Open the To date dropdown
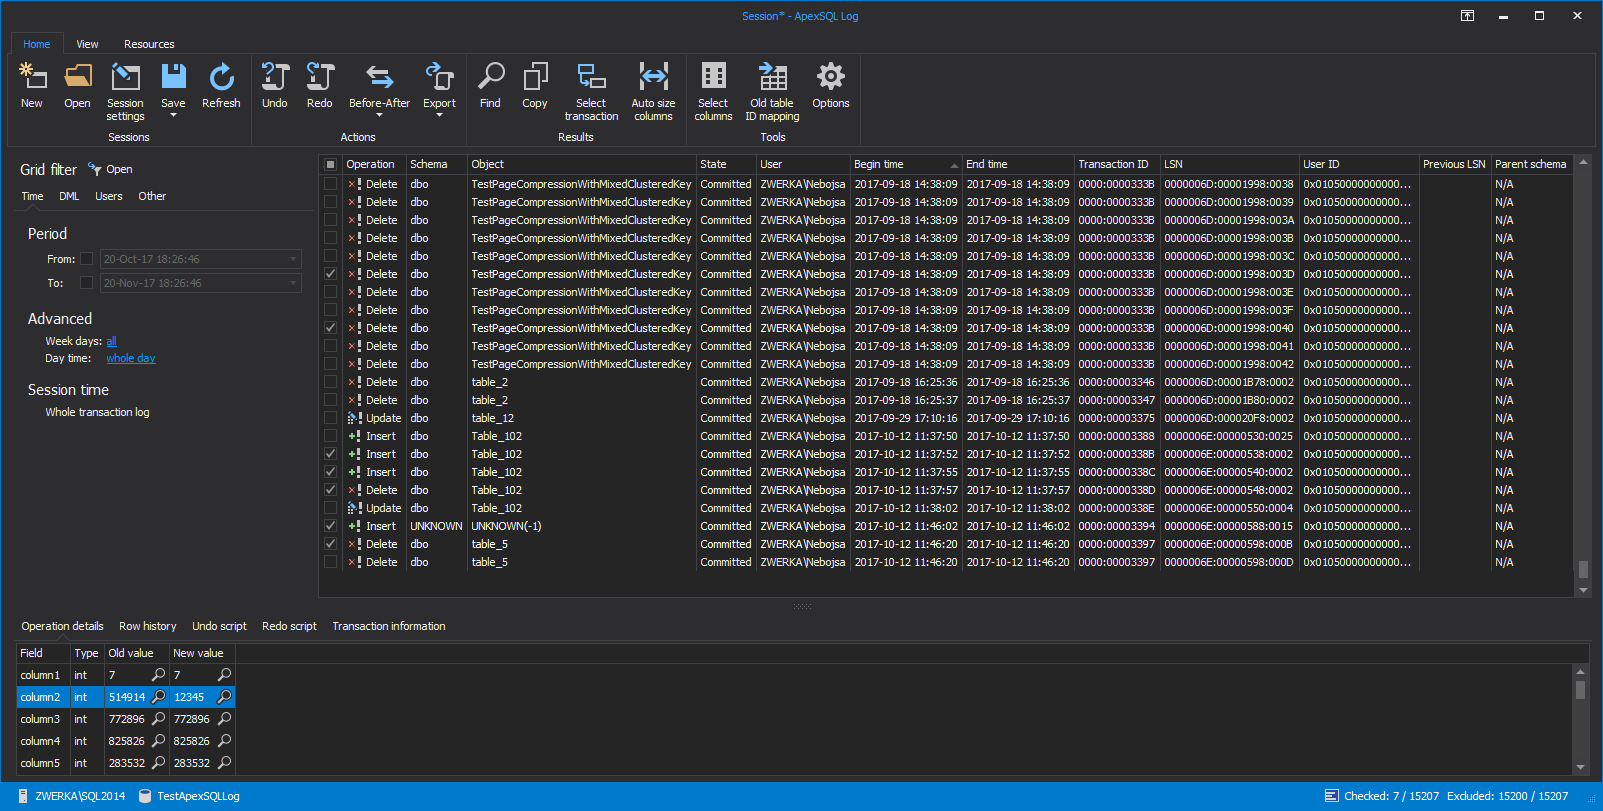The image size is (1603, 811). (294, 283)
